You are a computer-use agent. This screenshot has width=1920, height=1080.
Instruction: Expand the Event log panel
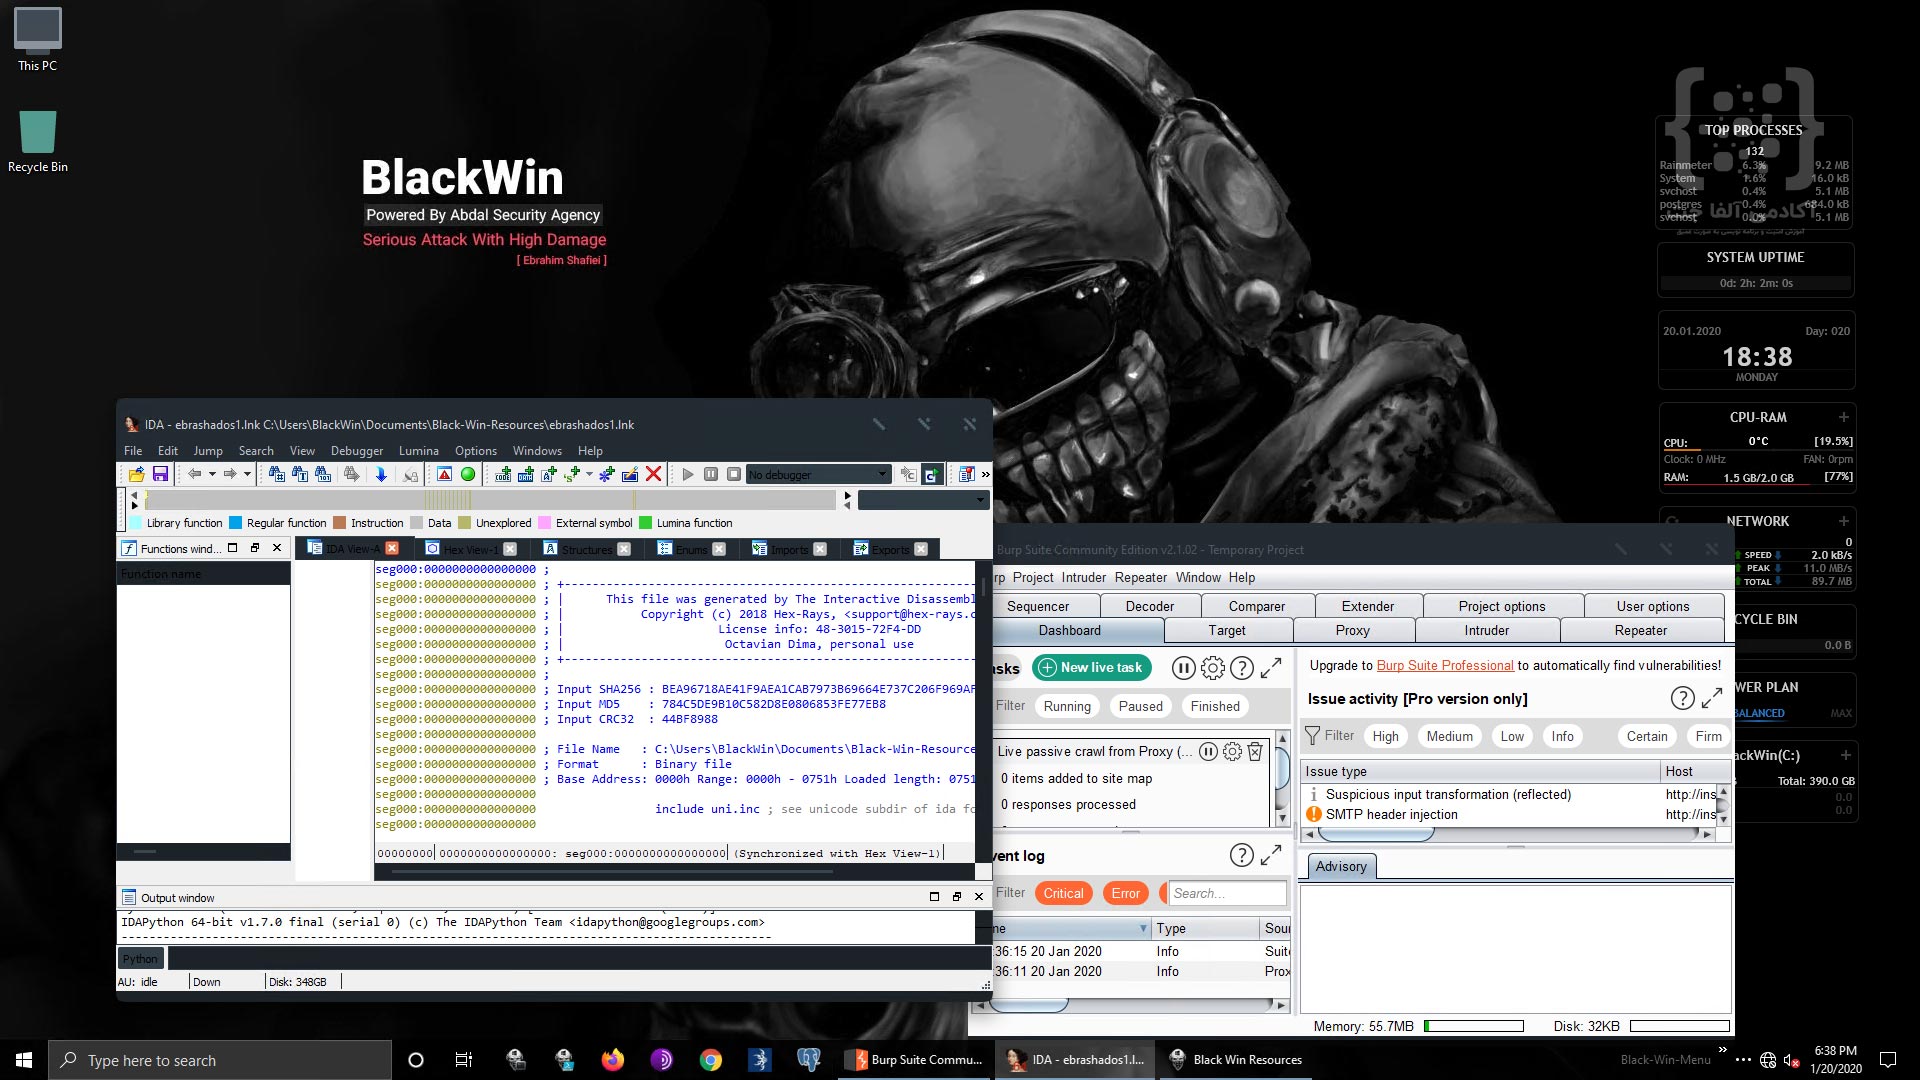(1271, 855)
